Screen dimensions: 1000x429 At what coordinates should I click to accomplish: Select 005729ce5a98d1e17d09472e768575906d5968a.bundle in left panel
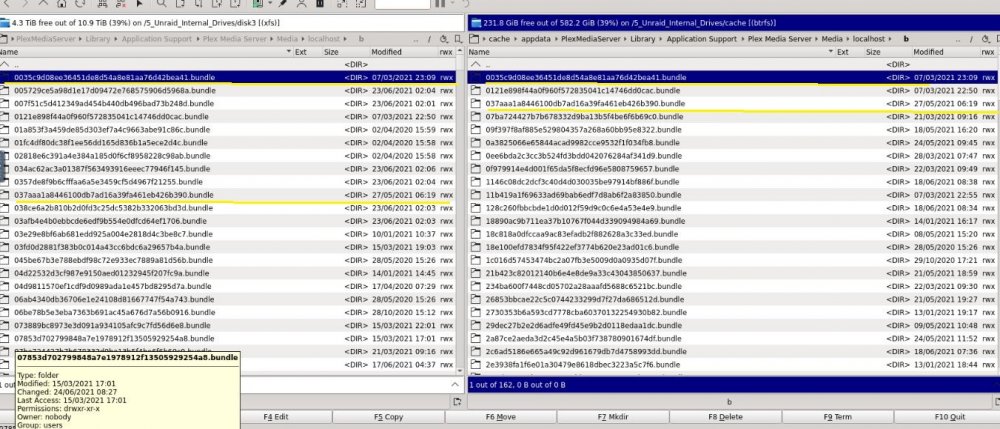pos(228,91)
